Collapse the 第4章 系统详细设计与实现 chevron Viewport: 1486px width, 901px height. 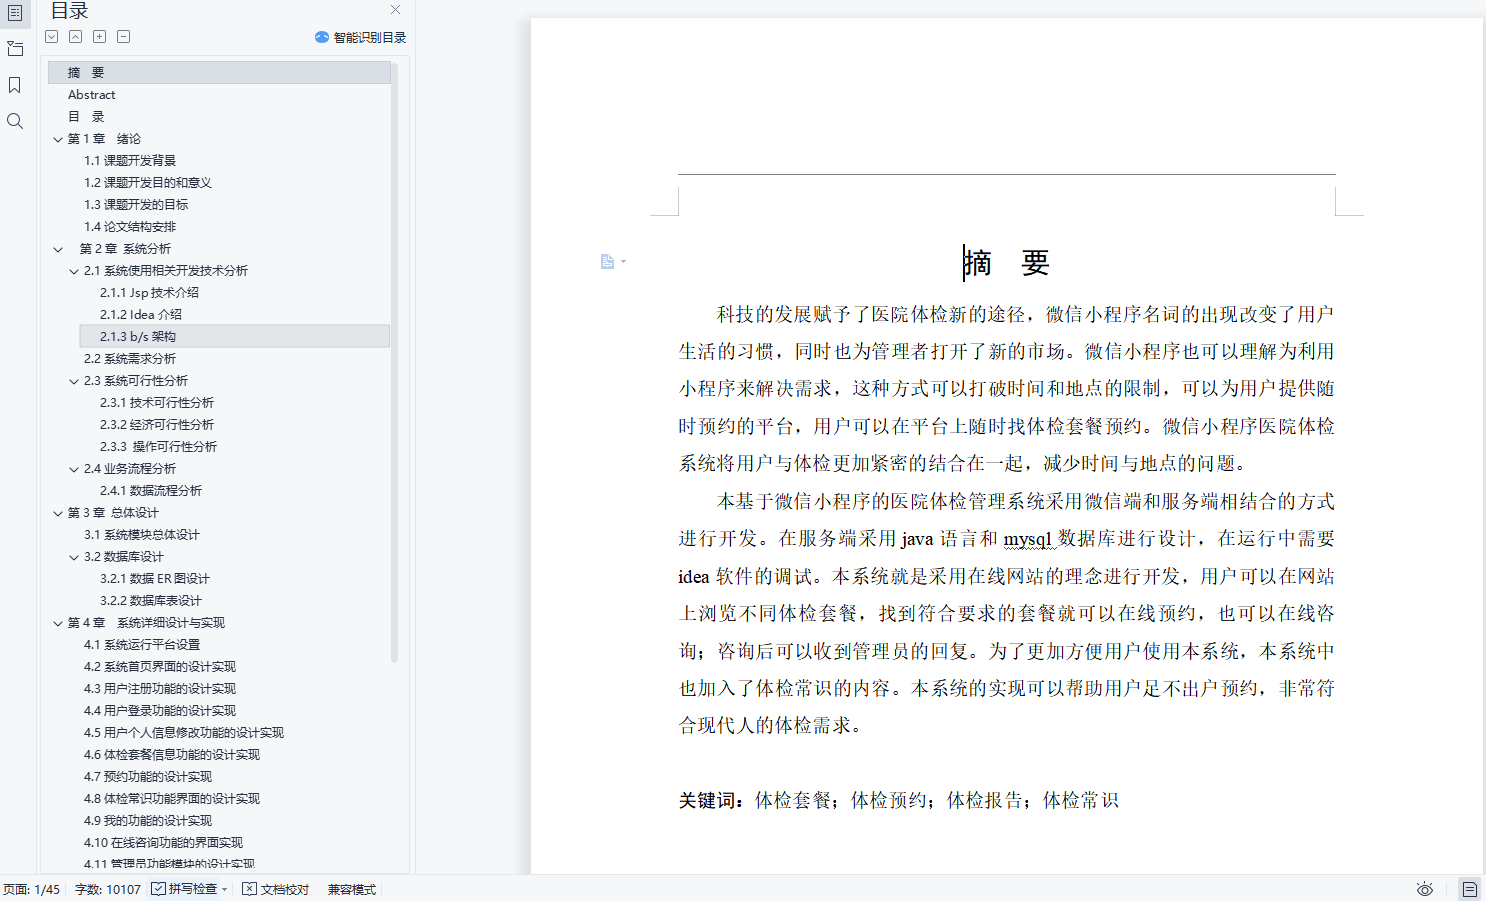[x=58, y=623]
